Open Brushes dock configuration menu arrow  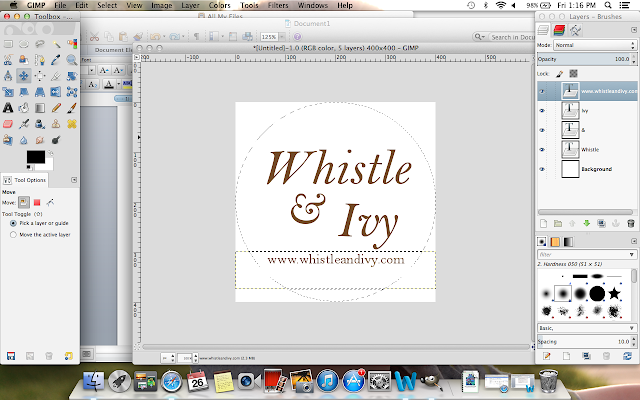pyautogui.click(x=634, y=241)
